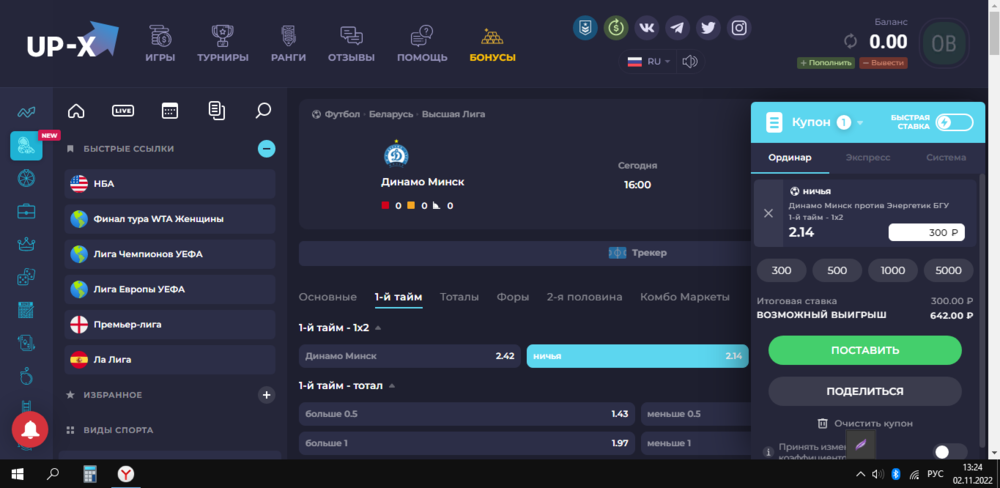This screenshot has height=488, width=1000.
Task: Select the Ординар coupon tab
Action: pyautogui.click(x=790, y=158)
